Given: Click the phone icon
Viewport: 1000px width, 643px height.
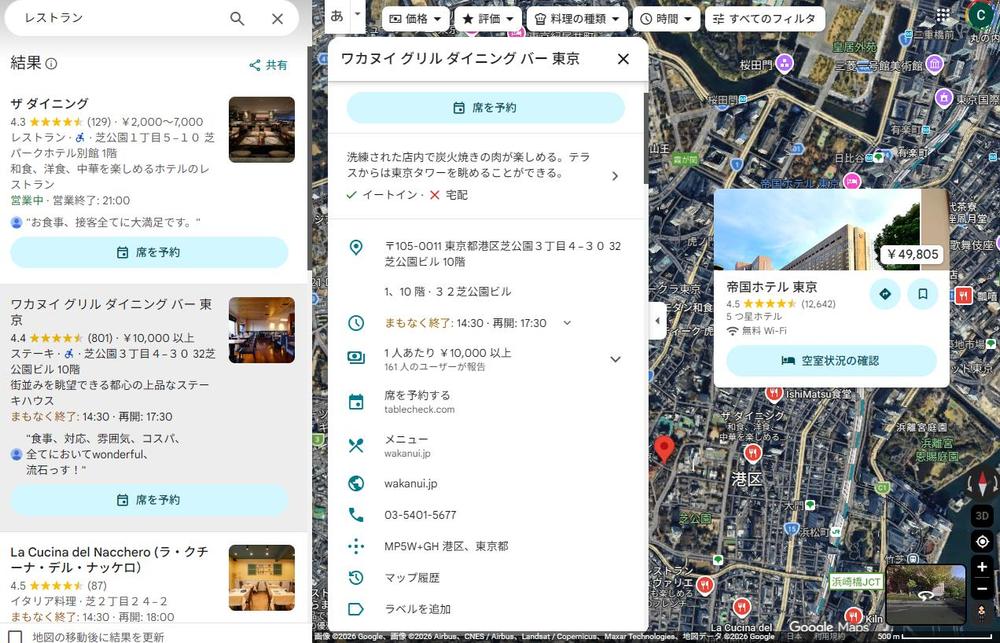Looking at the screenshot, I should pos(356,515).
